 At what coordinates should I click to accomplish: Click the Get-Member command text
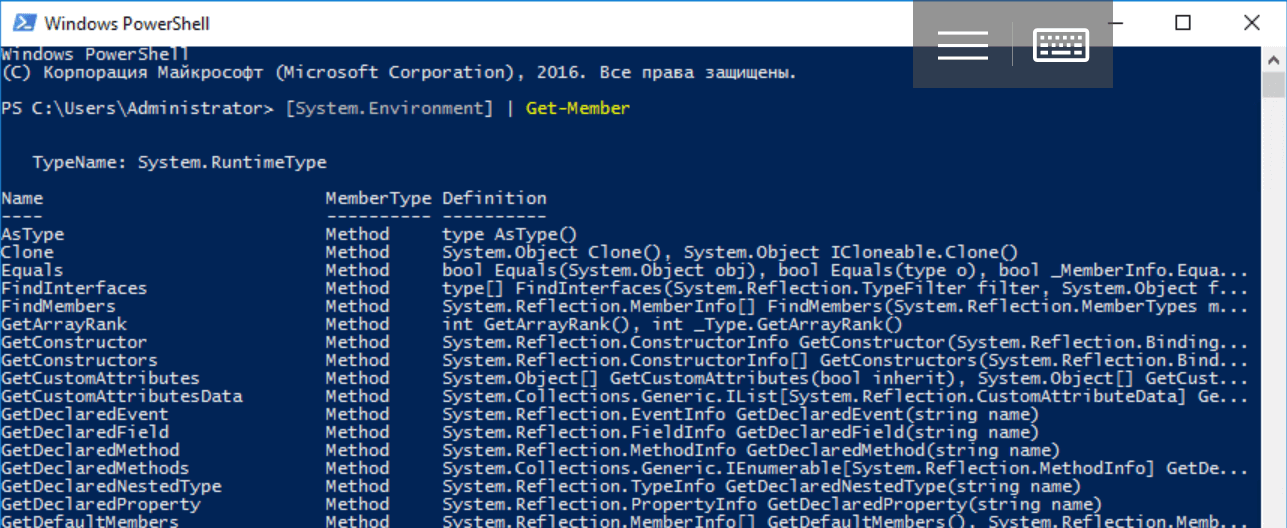578,108
